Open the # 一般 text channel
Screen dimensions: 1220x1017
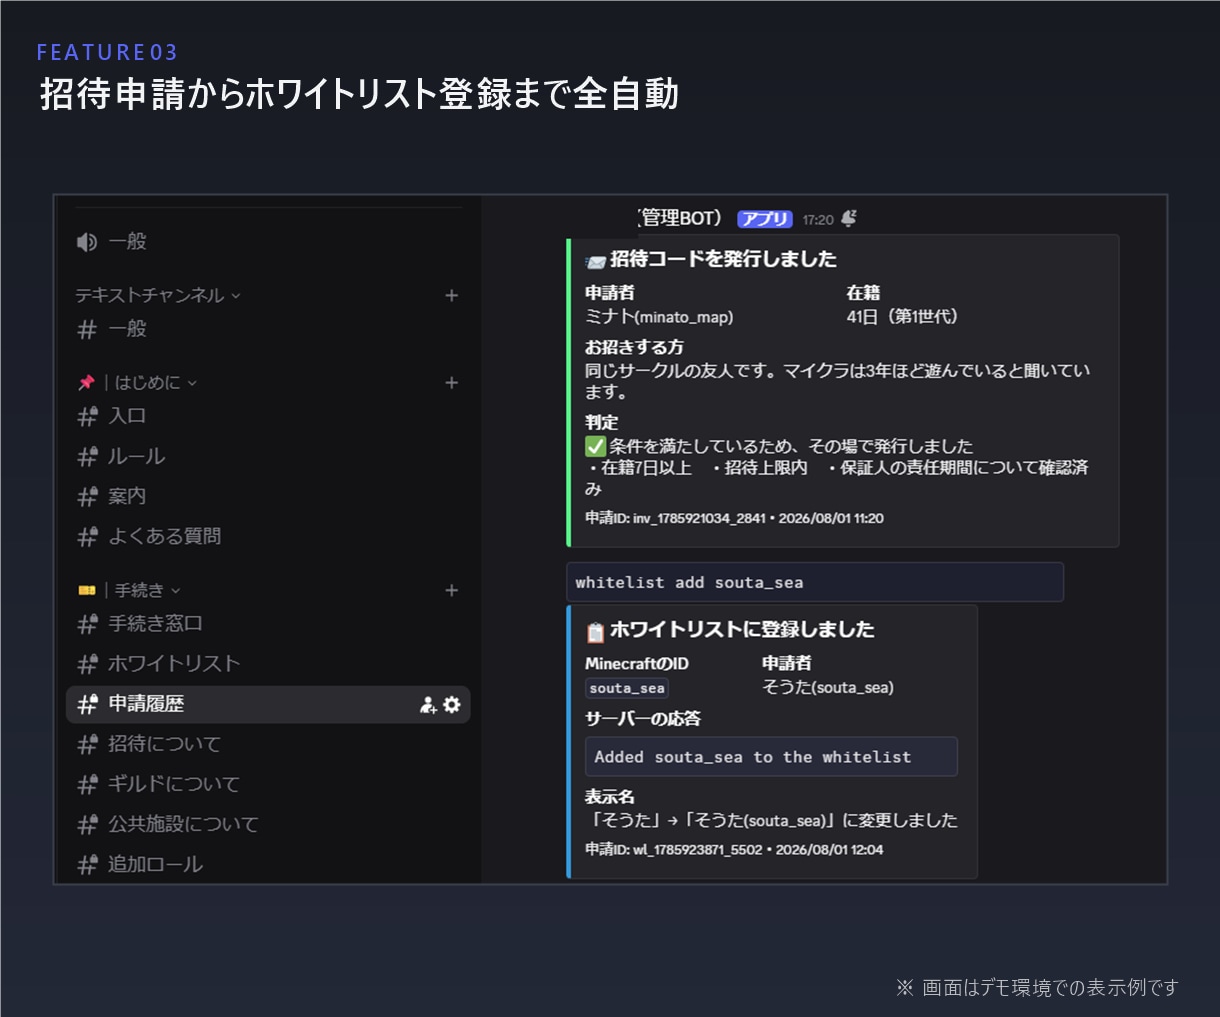click(x=268, y=329)
